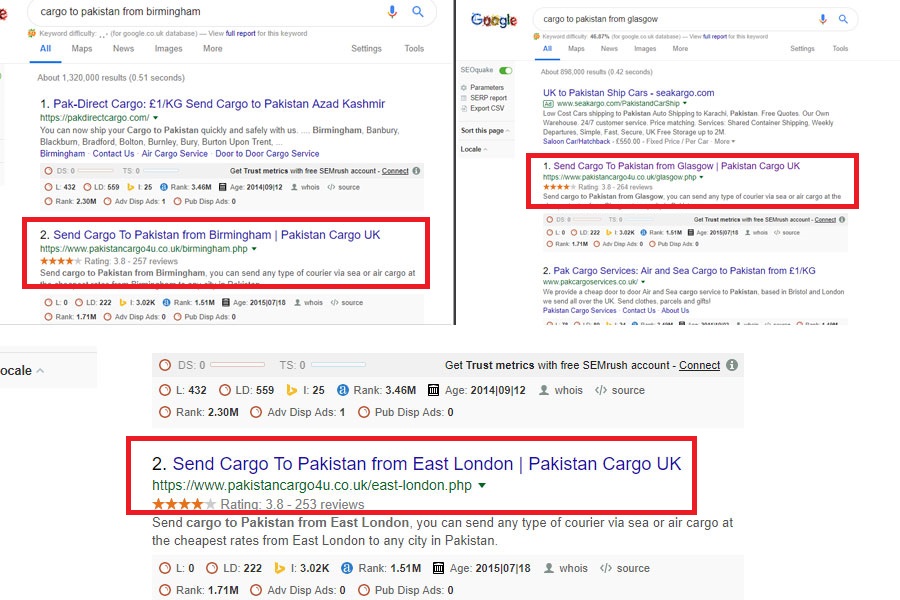Image resolution: width=900 pixels, height=600 pixels.
Task: Click the info icon beside bottom Connect link
Action: 732,365
